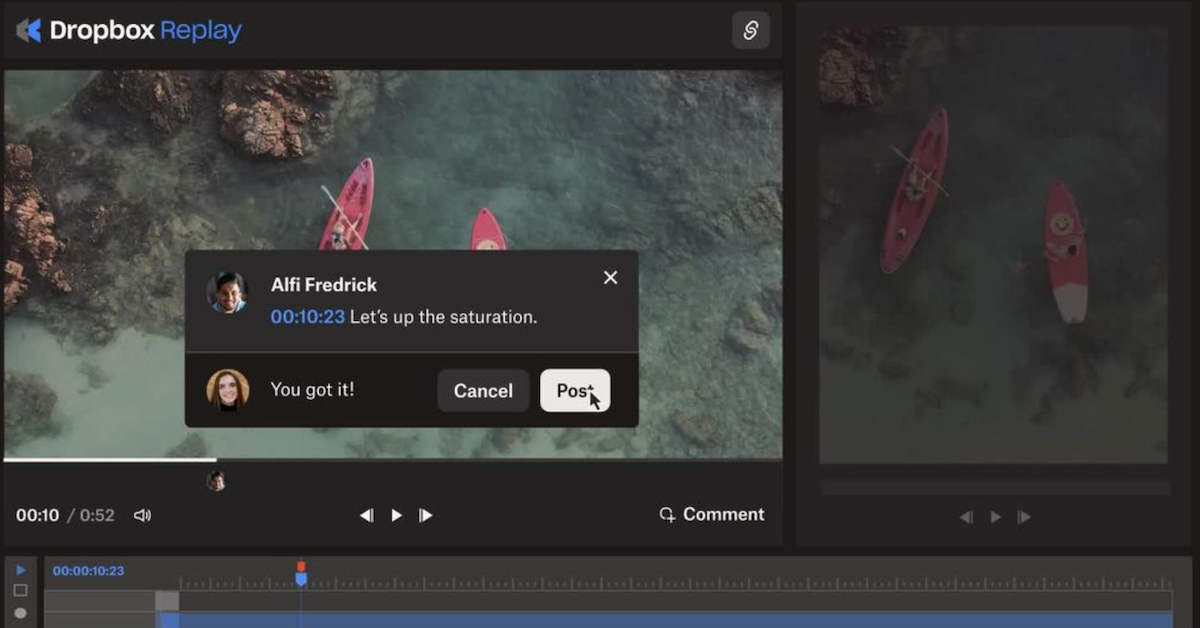Step one frame forward in the main player
Image resolution: width=1200 pixels, height=628 pixels.
pyautogui.click(x=426, y=514)
